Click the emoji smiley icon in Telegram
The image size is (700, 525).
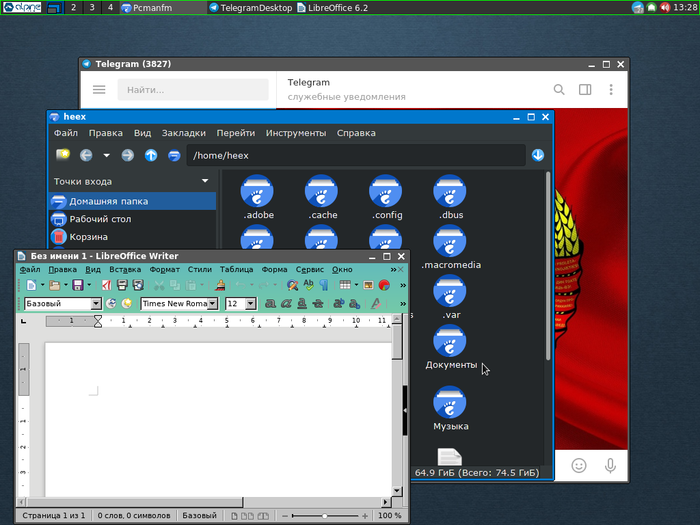[x=578, y=465]
